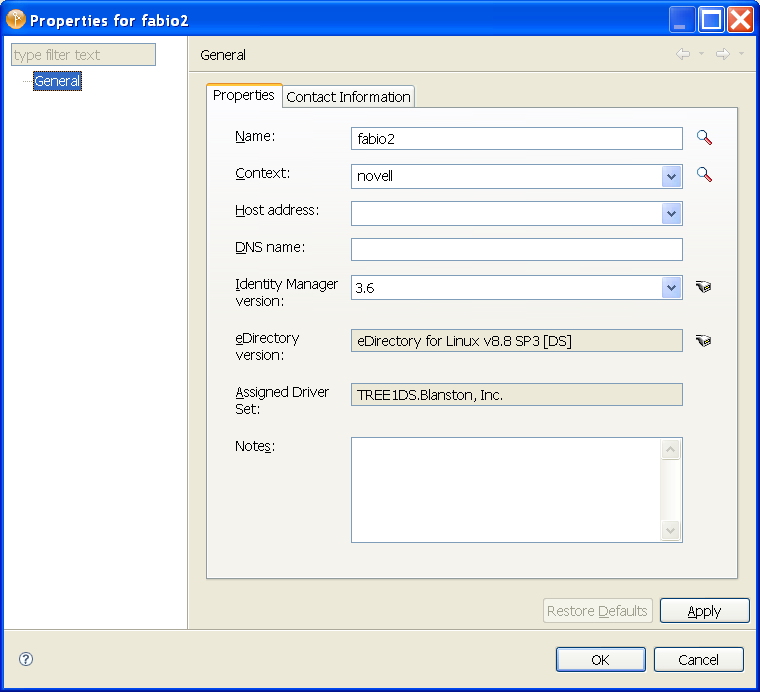Switch to the Contact Information tab

click(348, 97)
